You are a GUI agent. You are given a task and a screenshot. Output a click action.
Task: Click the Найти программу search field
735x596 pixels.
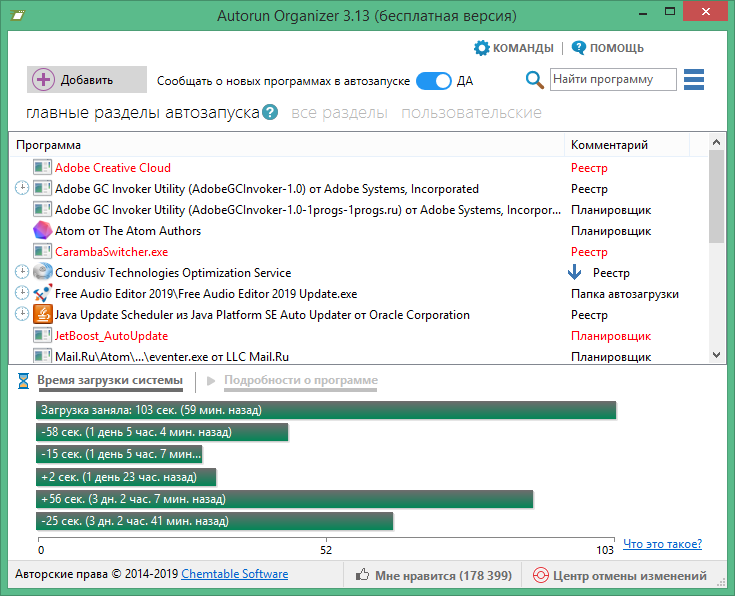pos(613,79)
